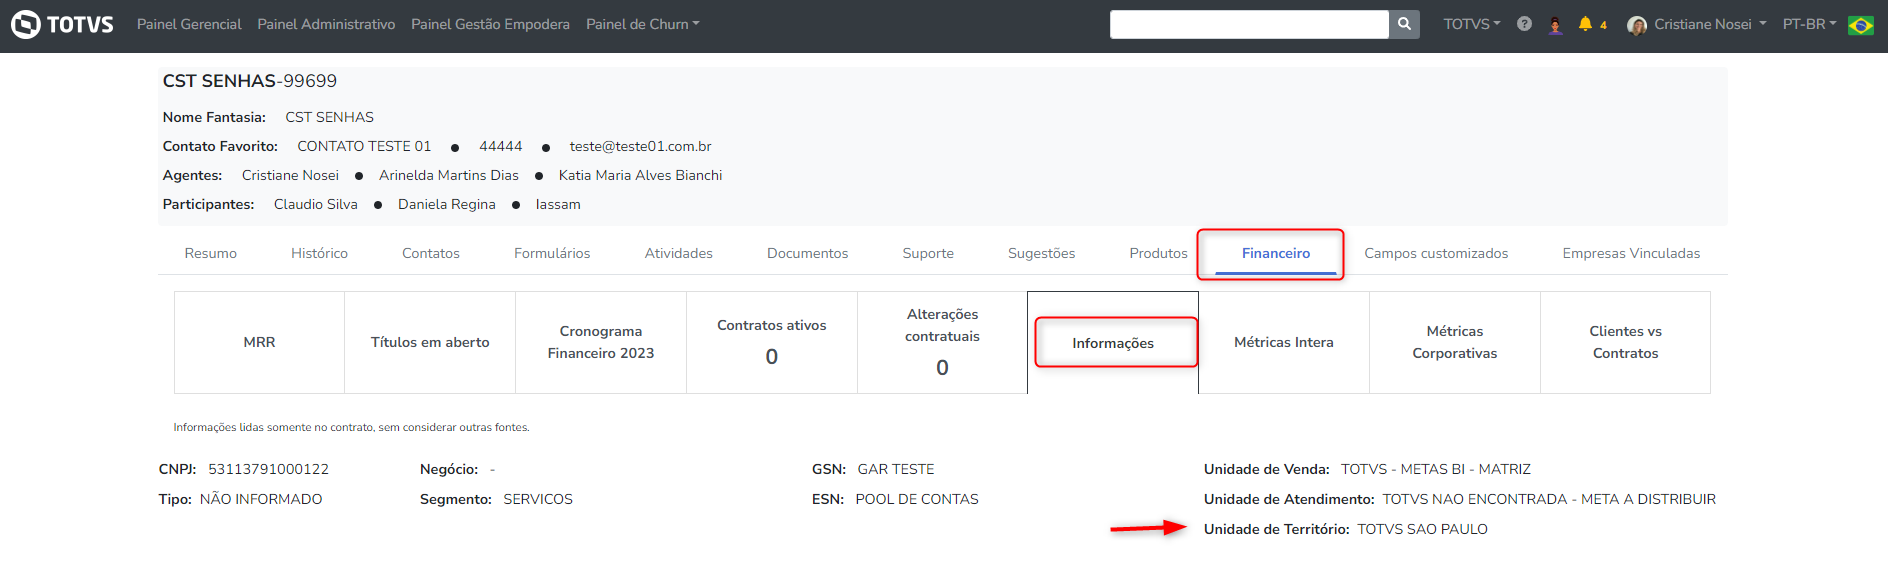The width and height of the screenshot is (1888, 562).
Task: Click TOTVS - METAS BI - MATRIZ value
Action: 1436,469
